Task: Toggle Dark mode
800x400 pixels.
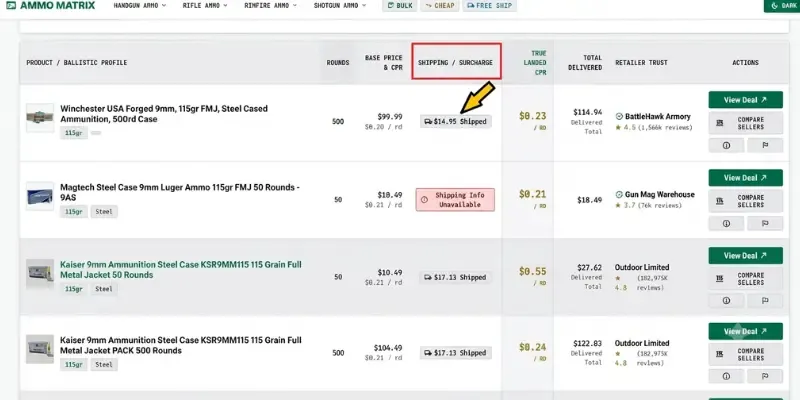Action: pyautogui.click(x=782, y=6)
